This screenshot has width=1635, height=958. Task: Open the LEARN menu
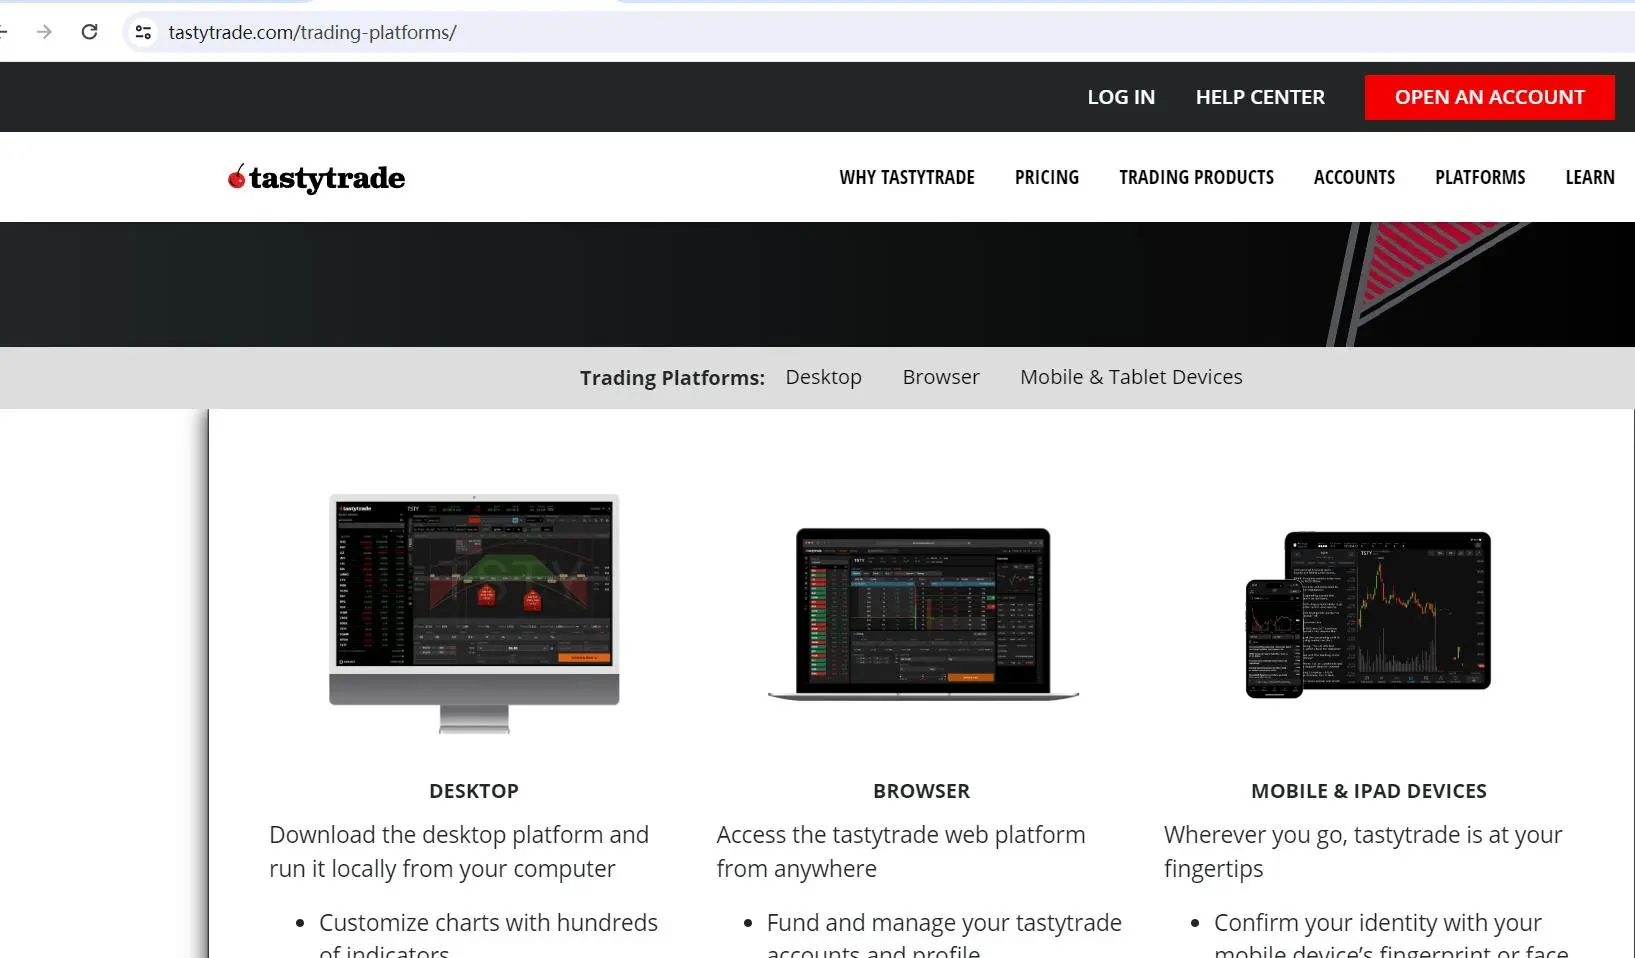[1590, 177]
